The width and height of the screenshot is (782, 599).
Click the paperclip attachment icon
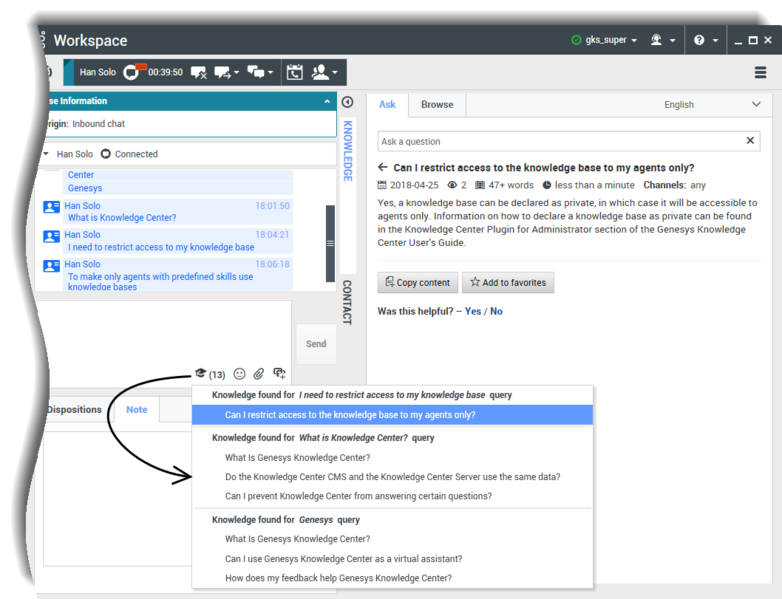pos(259,374)
